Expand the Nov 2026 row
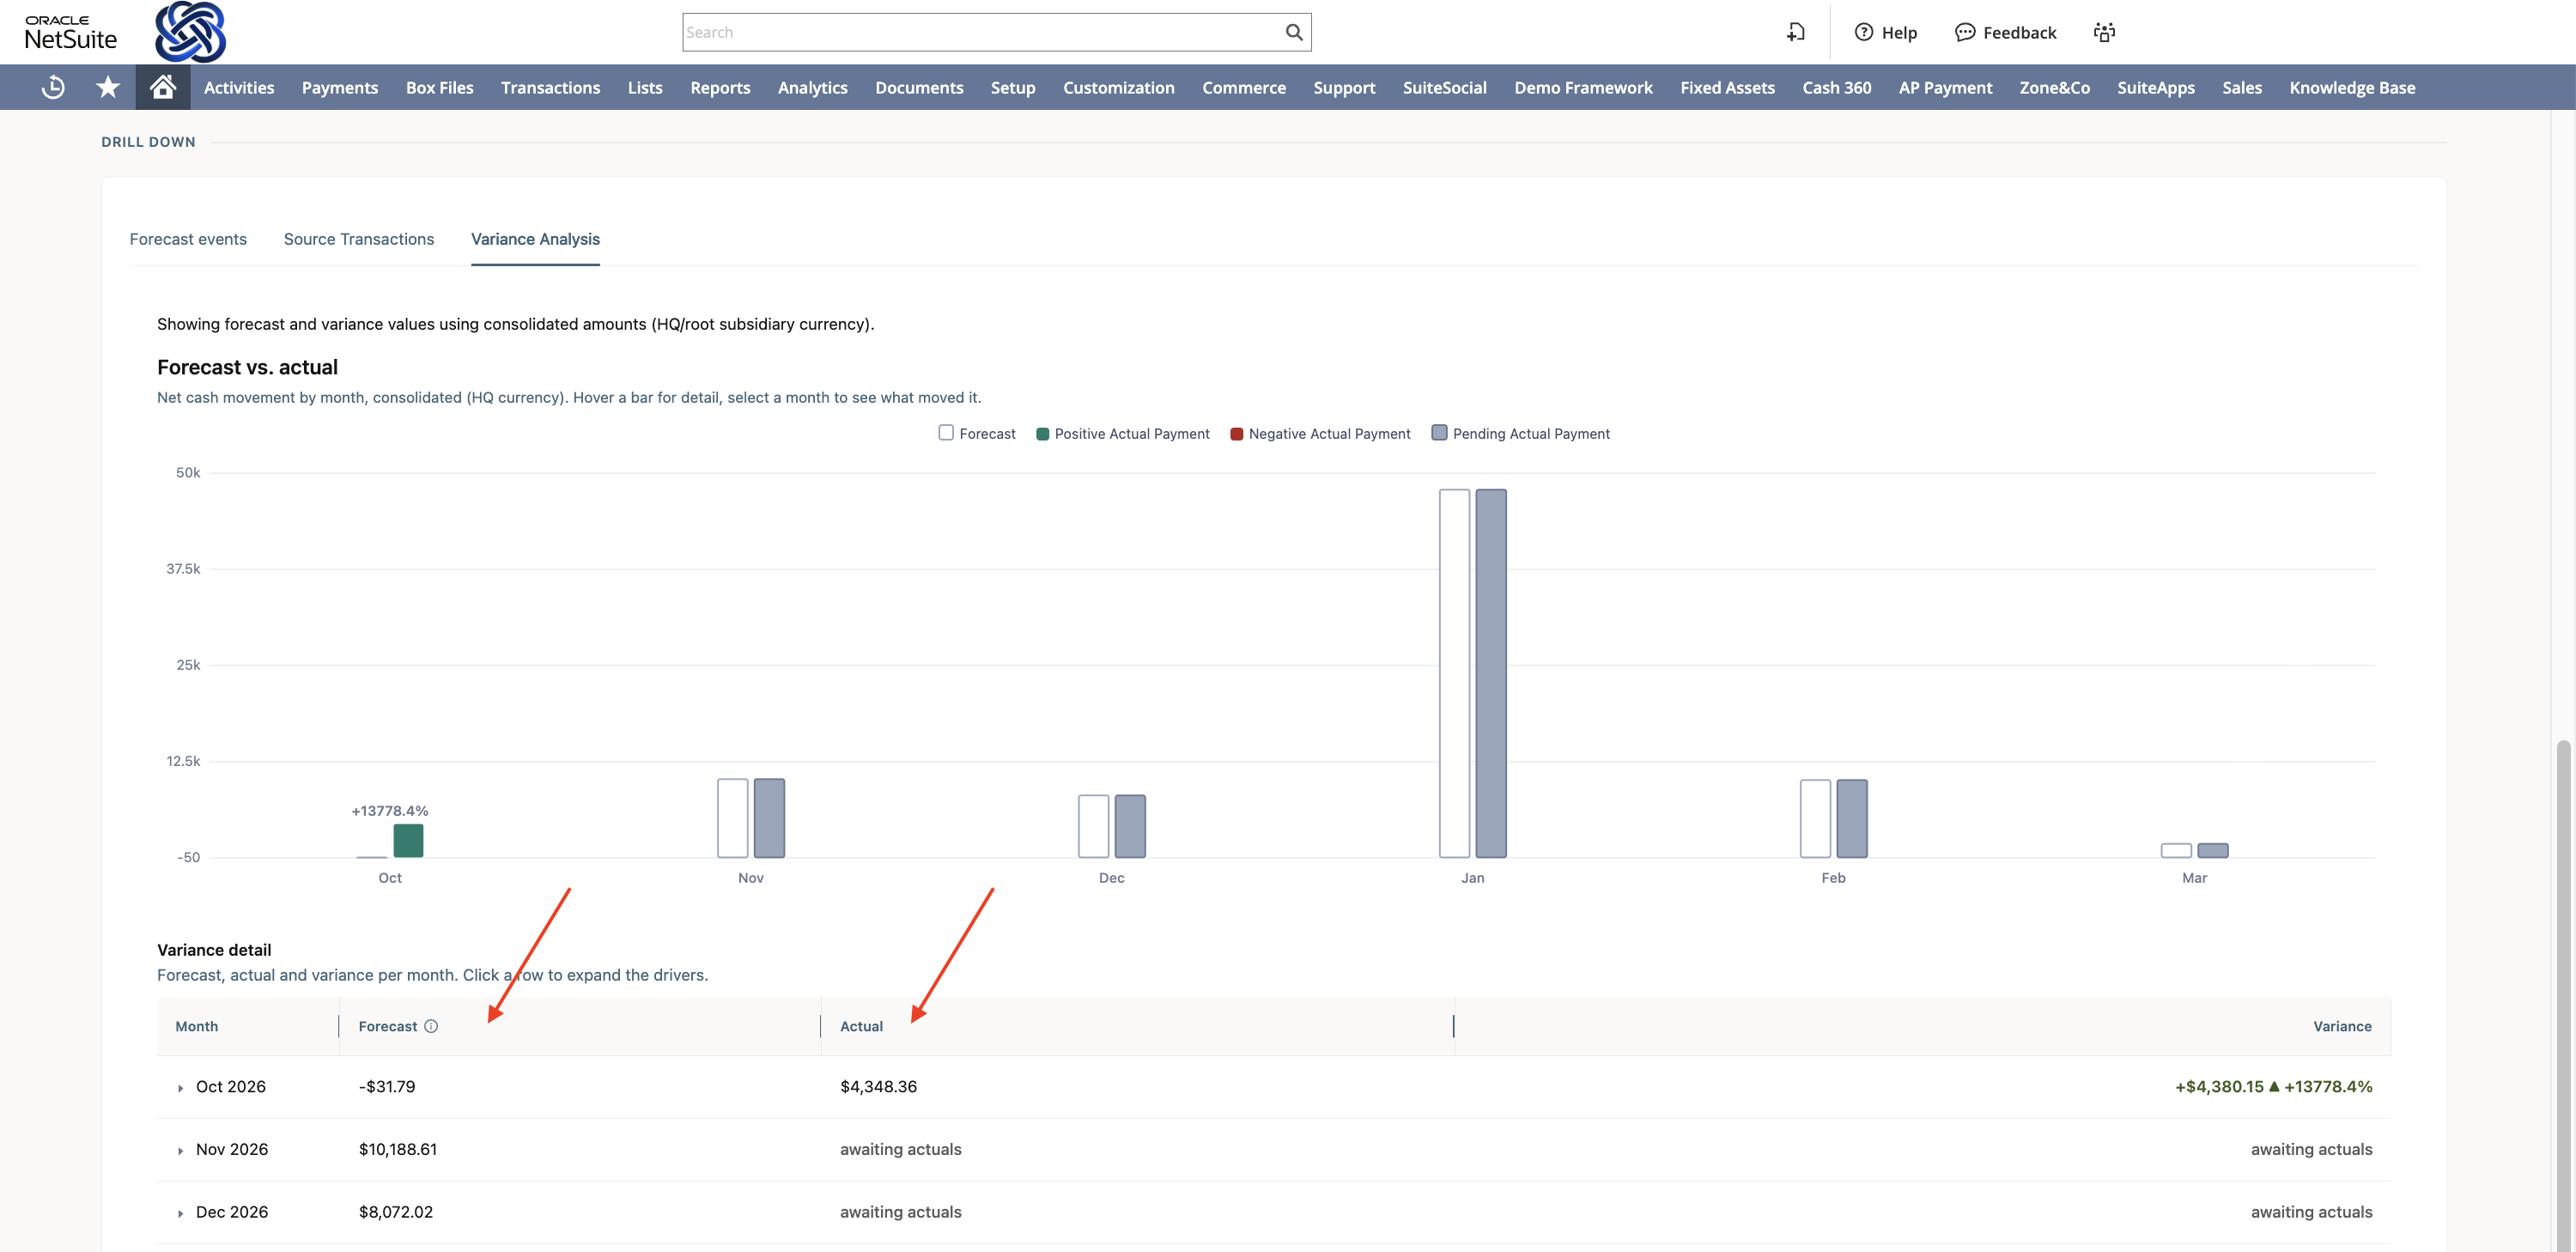2576x1252 pixels. click(180, 1150)
